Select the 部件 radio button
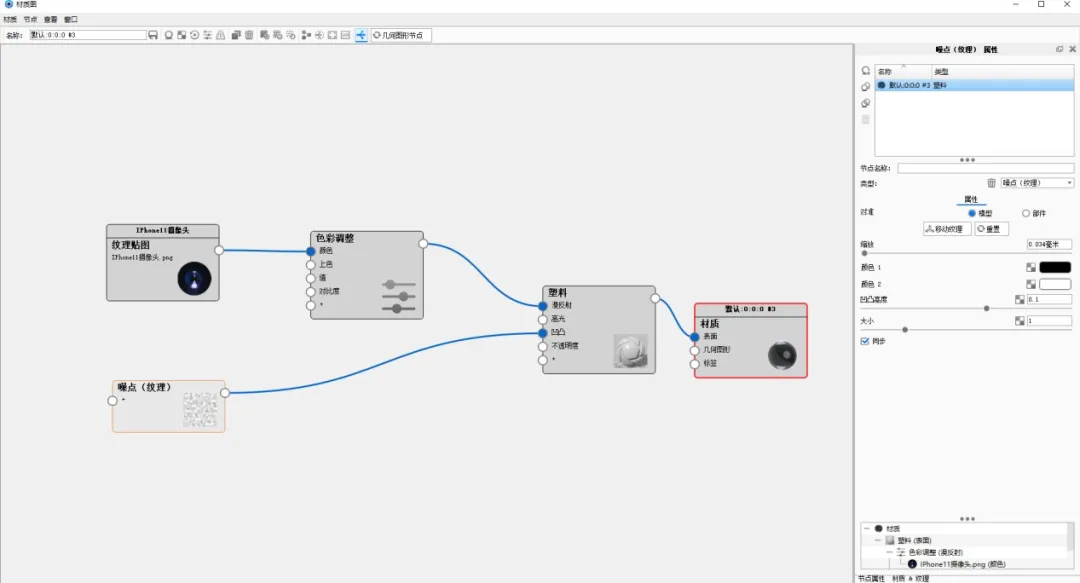The height and width of the screenshot is (583, 1080). click(1026, 214)
